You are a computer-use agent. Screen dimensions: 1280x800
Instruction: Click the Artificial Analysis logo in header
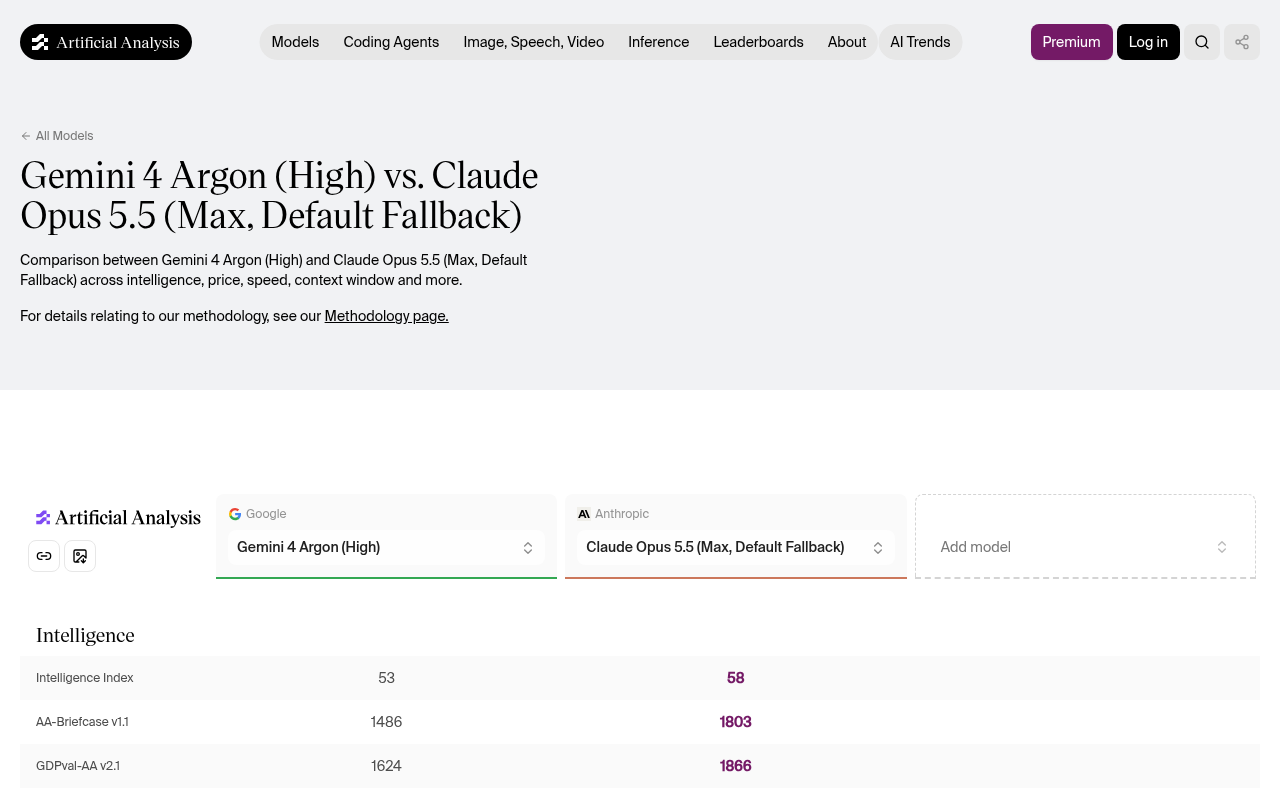point(106,42)
